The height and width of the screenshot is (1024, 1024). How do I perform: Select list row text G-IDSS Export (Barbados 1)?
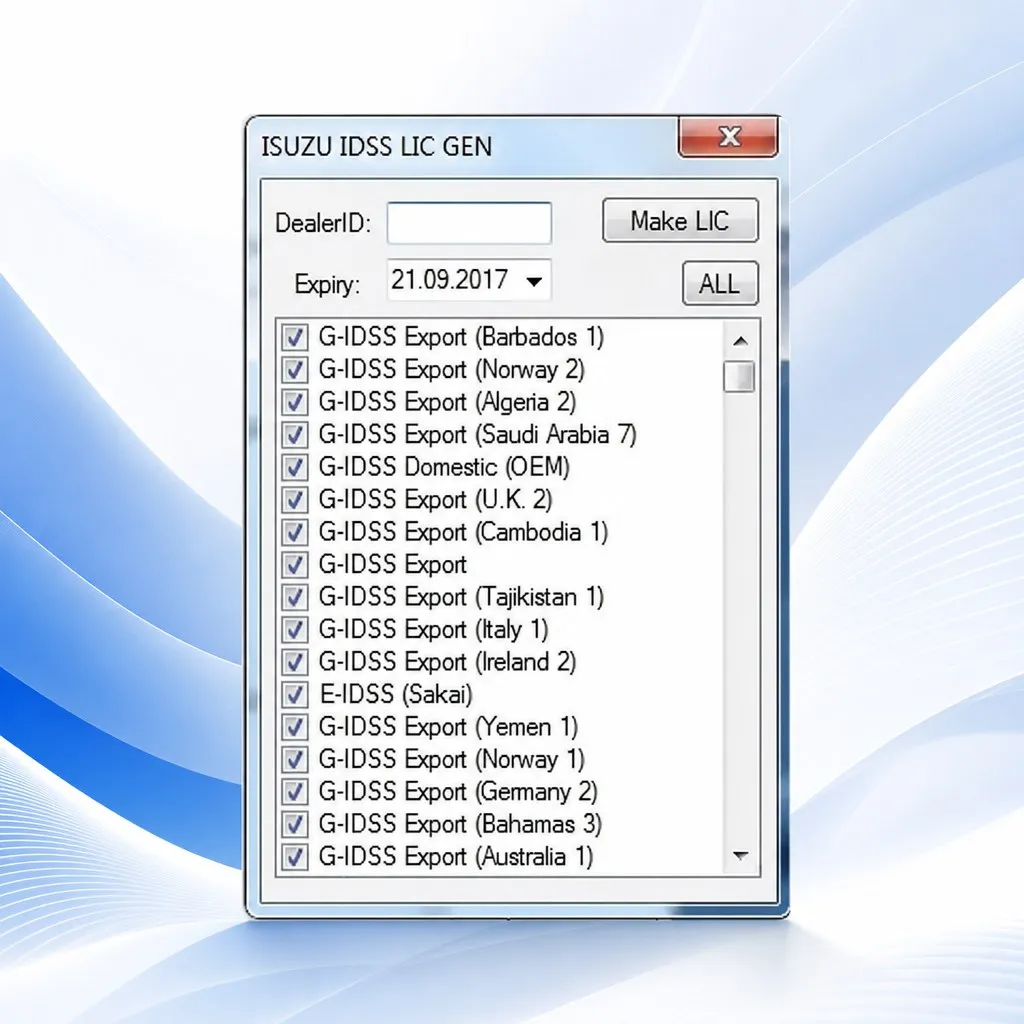point(461,338)
